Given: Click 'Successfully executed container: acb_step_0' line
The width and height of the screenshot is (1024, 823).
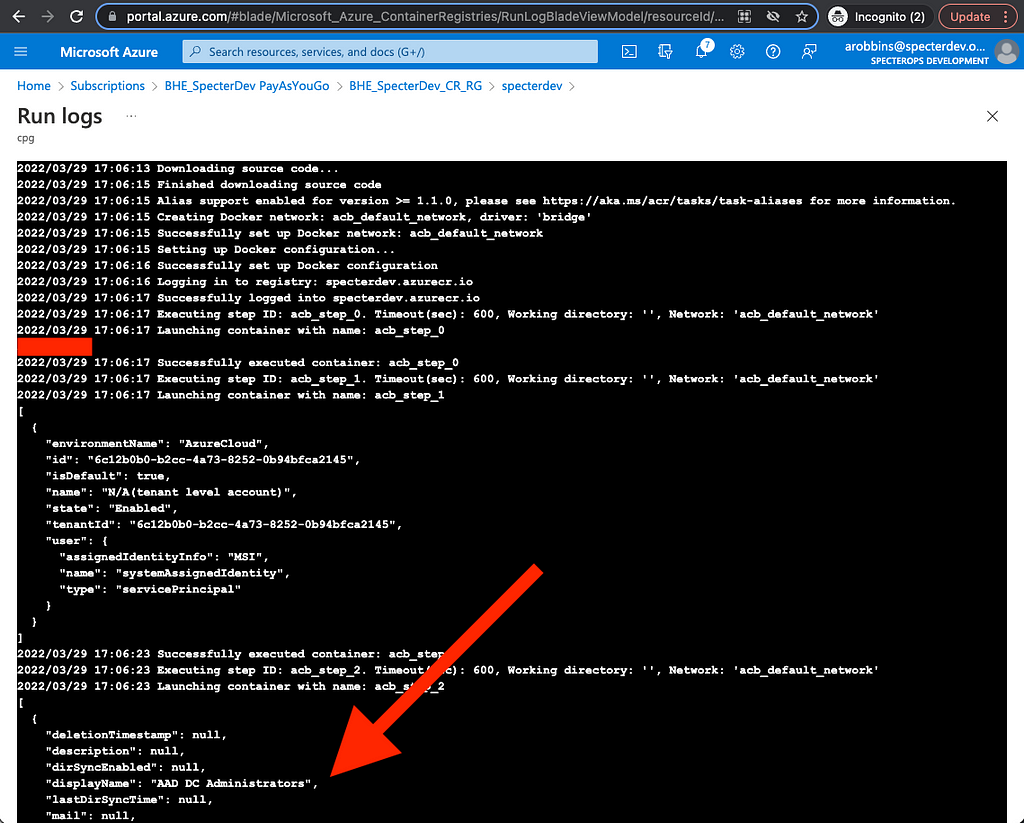Looking at the screenshot, I should click(x=238, y=363).
